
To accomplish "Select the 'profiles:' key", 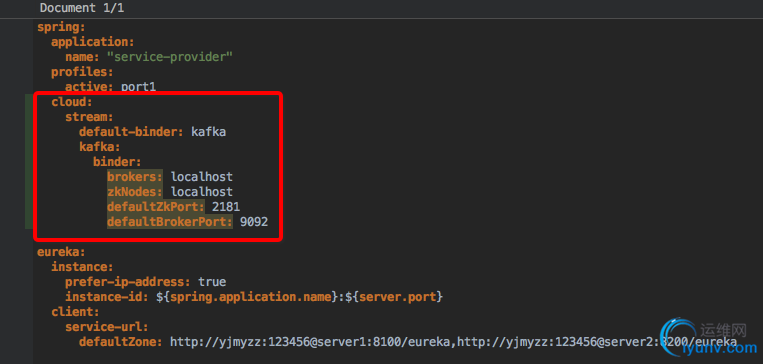I will 82,72.
